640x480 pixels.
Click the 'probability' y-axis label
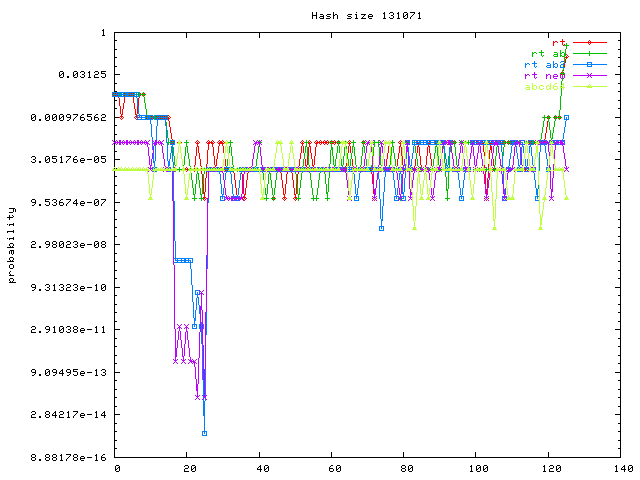click(12, 245)
